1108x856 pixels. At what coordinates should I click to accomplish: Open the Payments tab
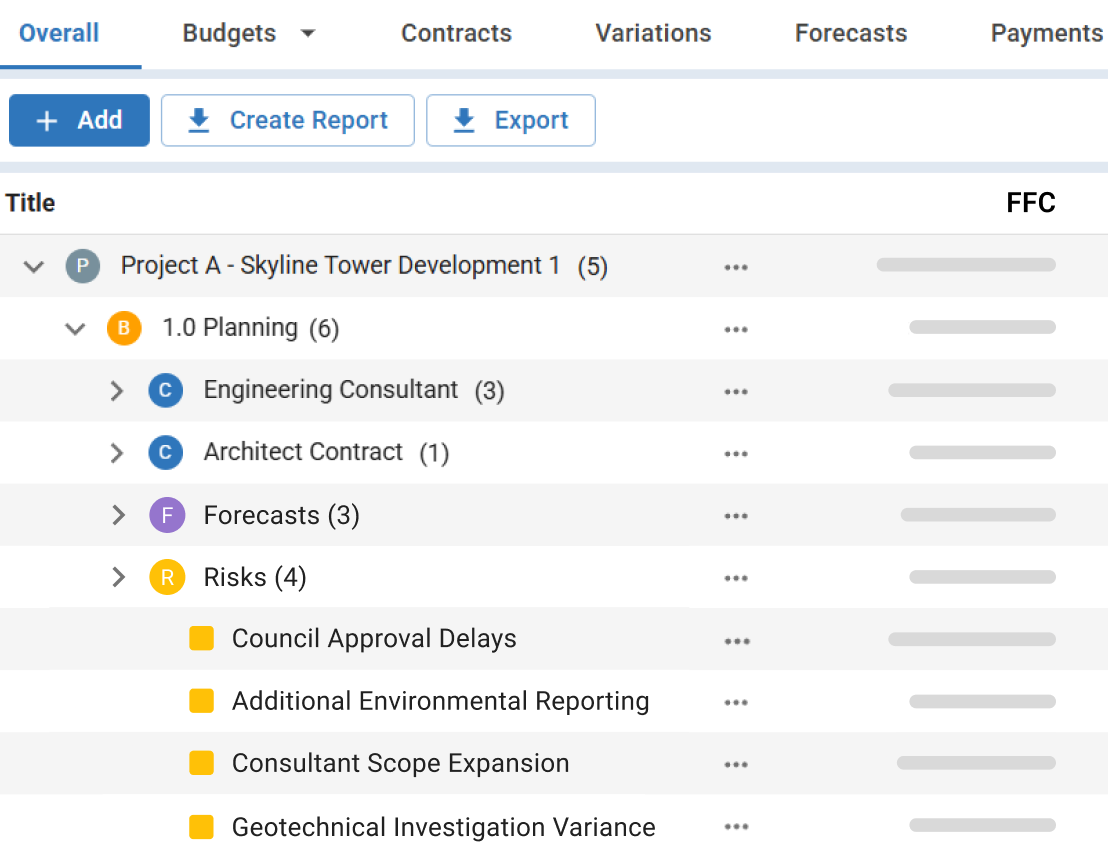(1046, 32)
